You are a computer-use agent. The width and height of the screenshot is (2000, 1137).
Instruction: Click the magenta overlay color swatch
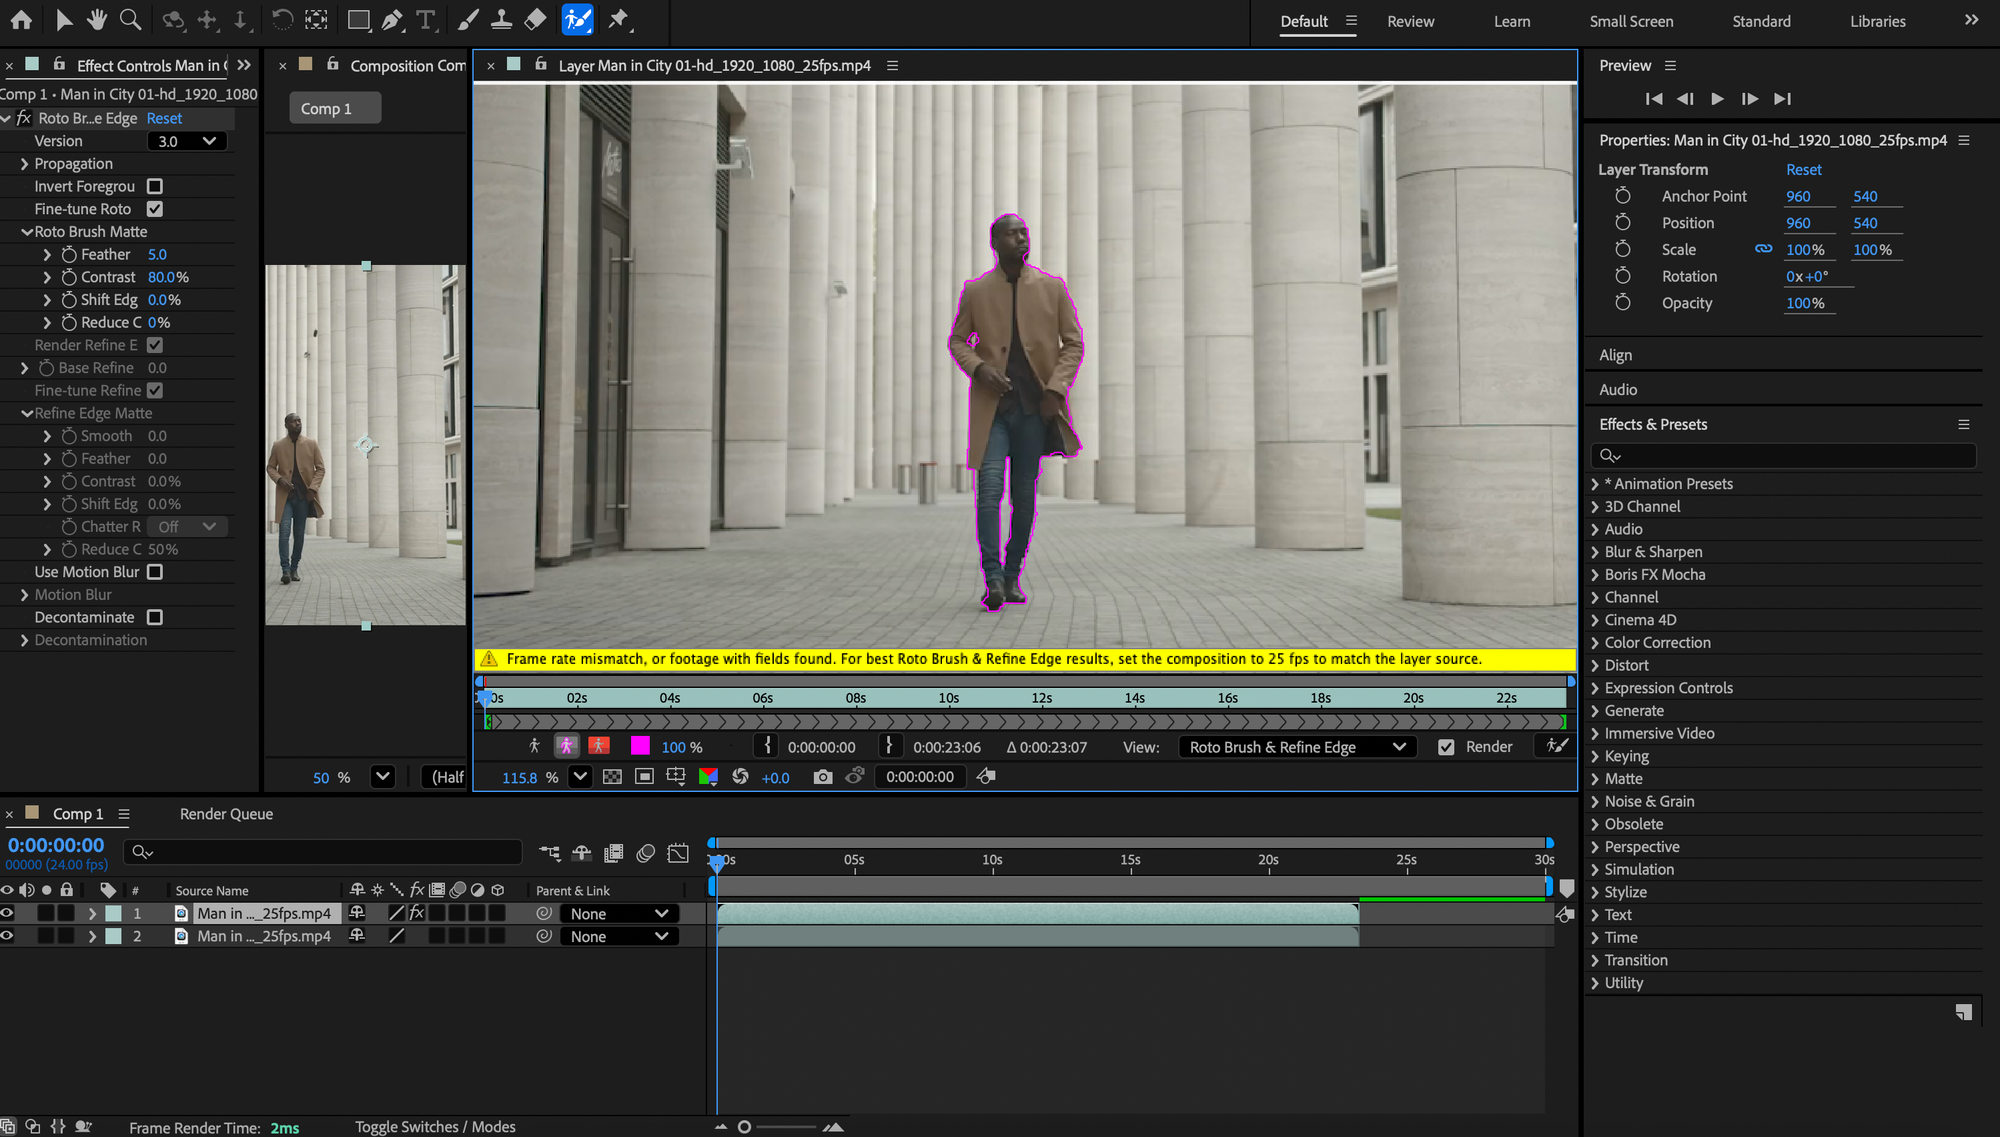[640, 746]
